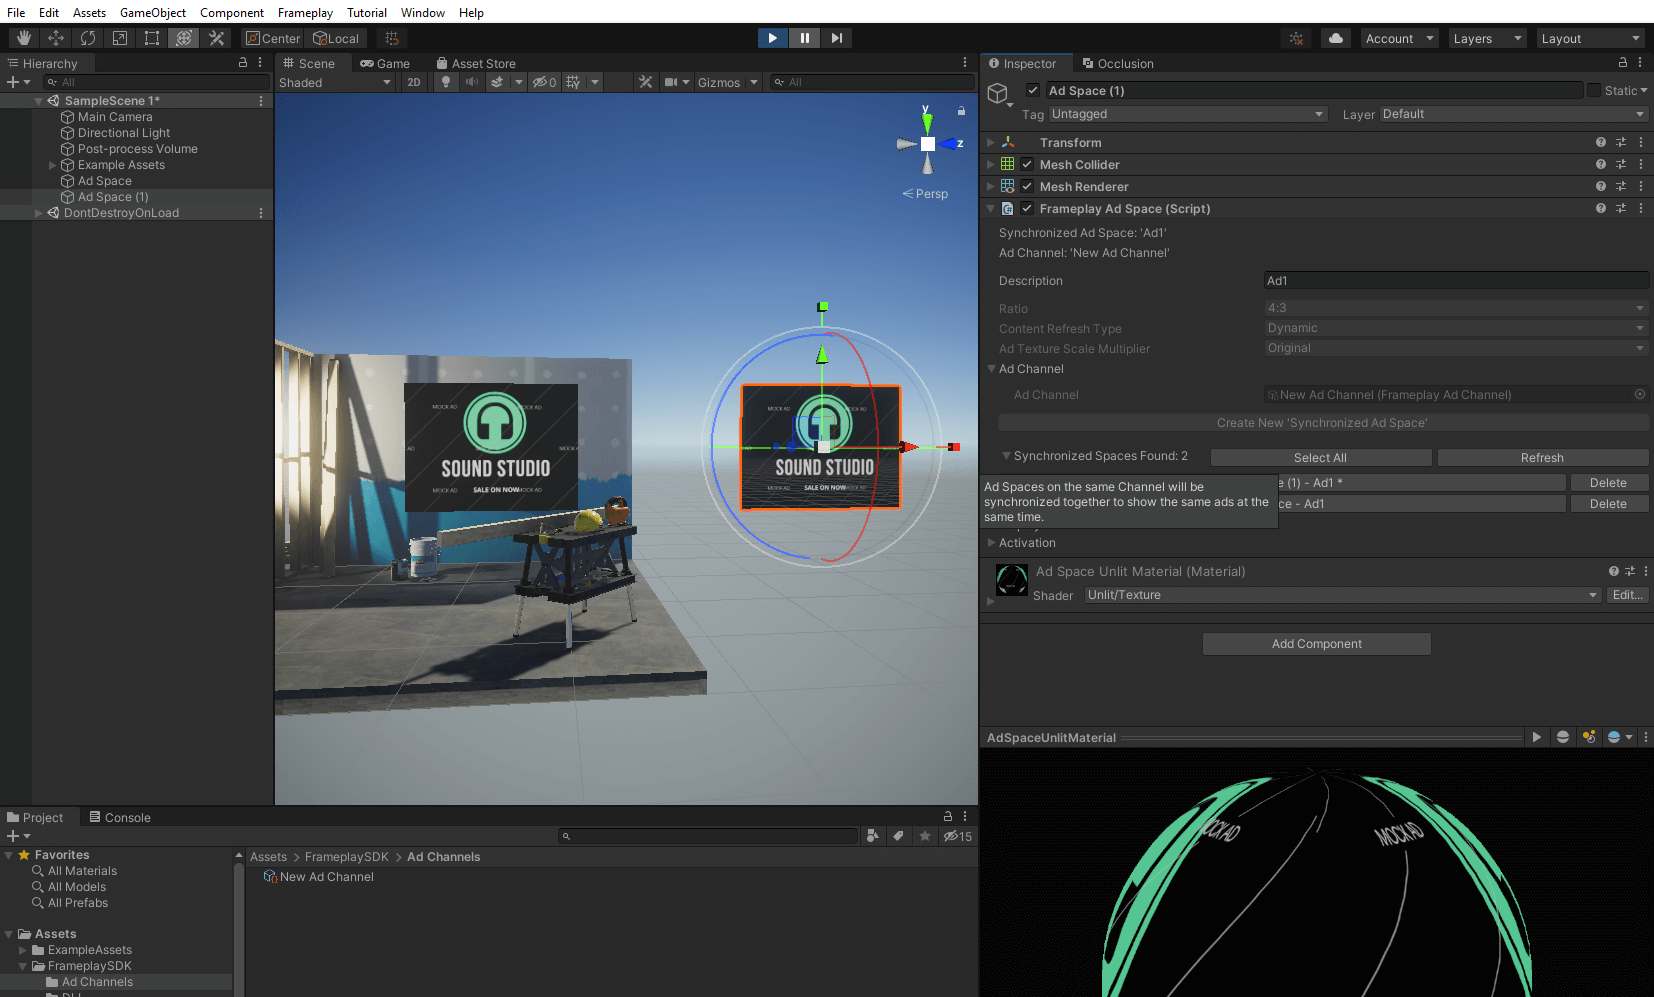Image resolution: width=1654 pixels, height=997 pixels.
Task: Toggle 2D view in Scene
Action: point(414,82)
